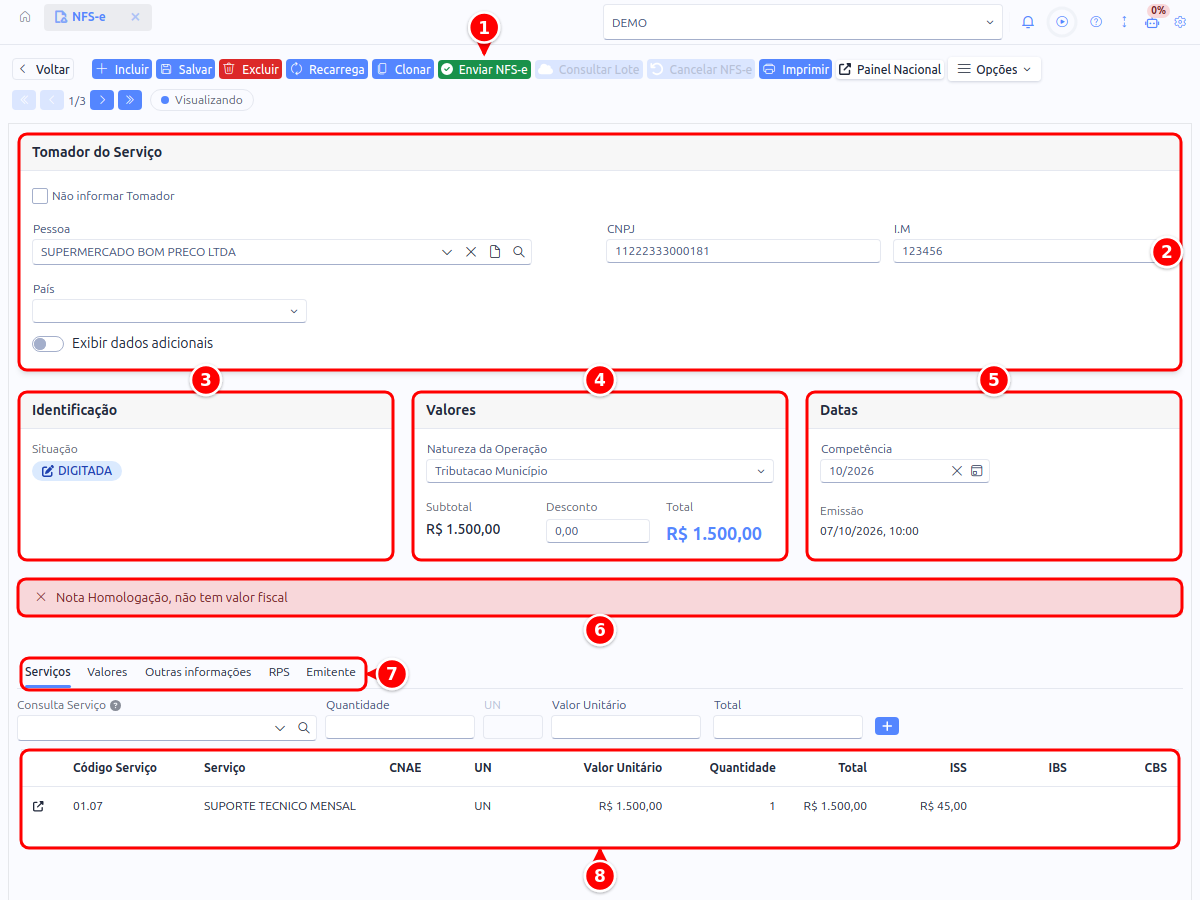This screenshot has width=1200, height=900.
Task: Open the settings gear
Action: [x=1180, y=22]
